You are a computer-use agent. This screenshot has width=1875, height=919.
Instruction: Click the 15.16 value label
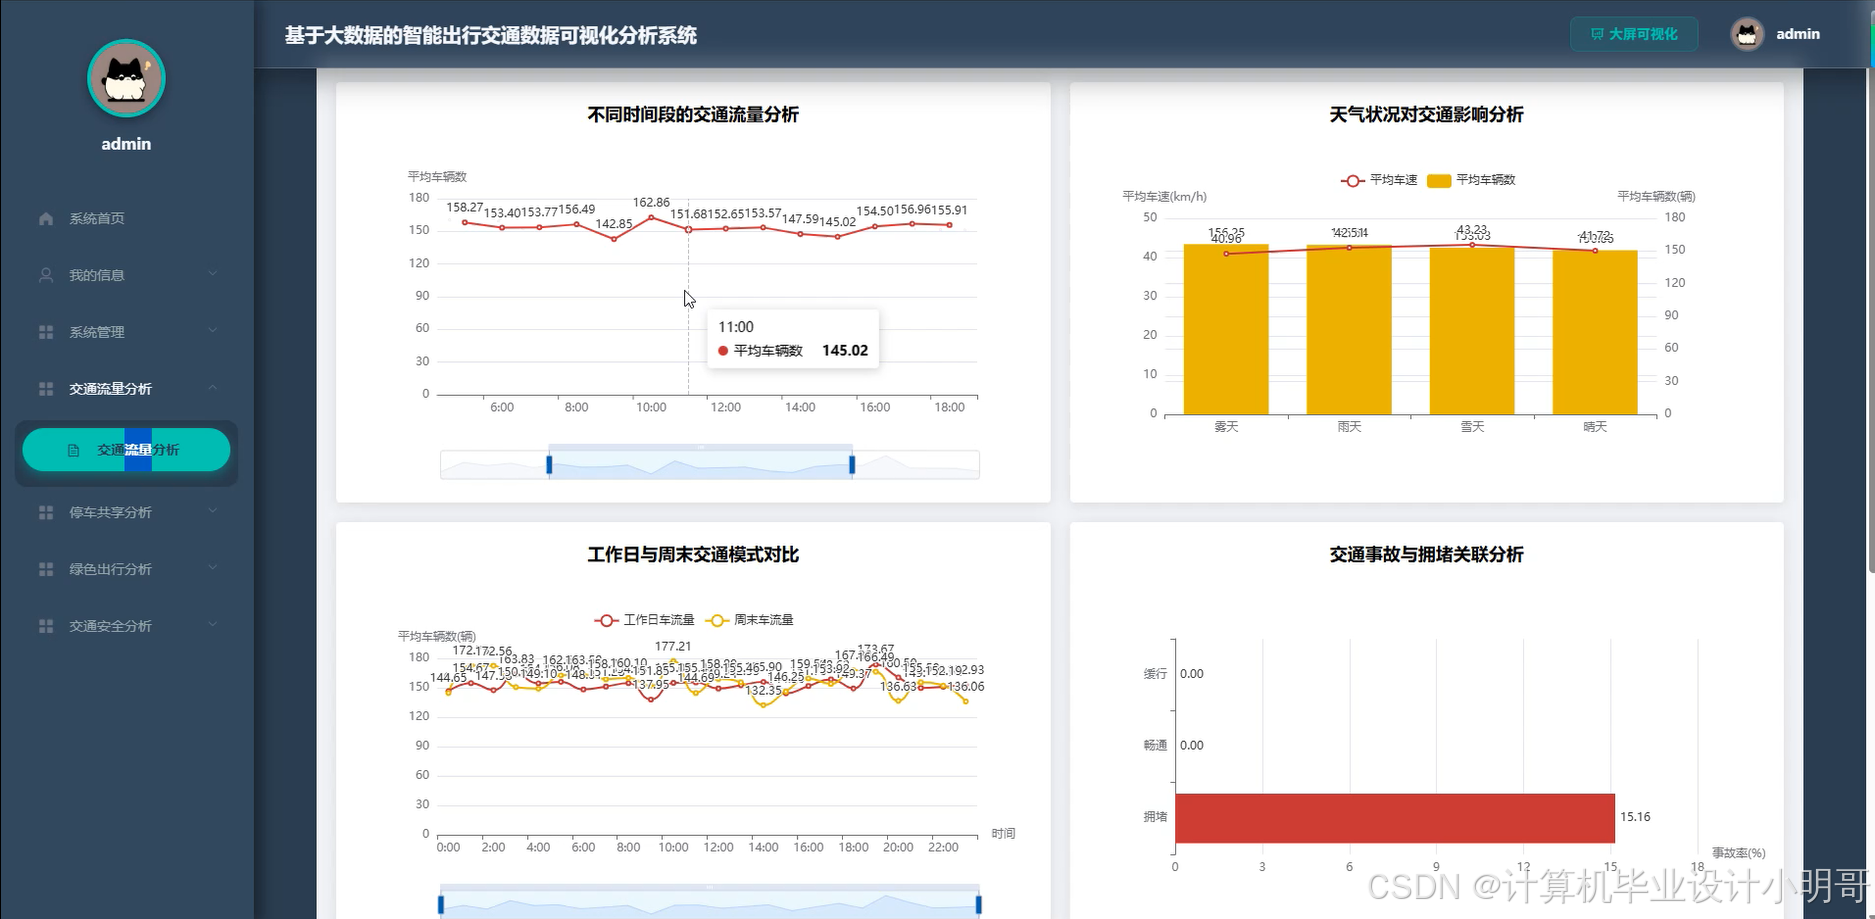point(1635,817)
